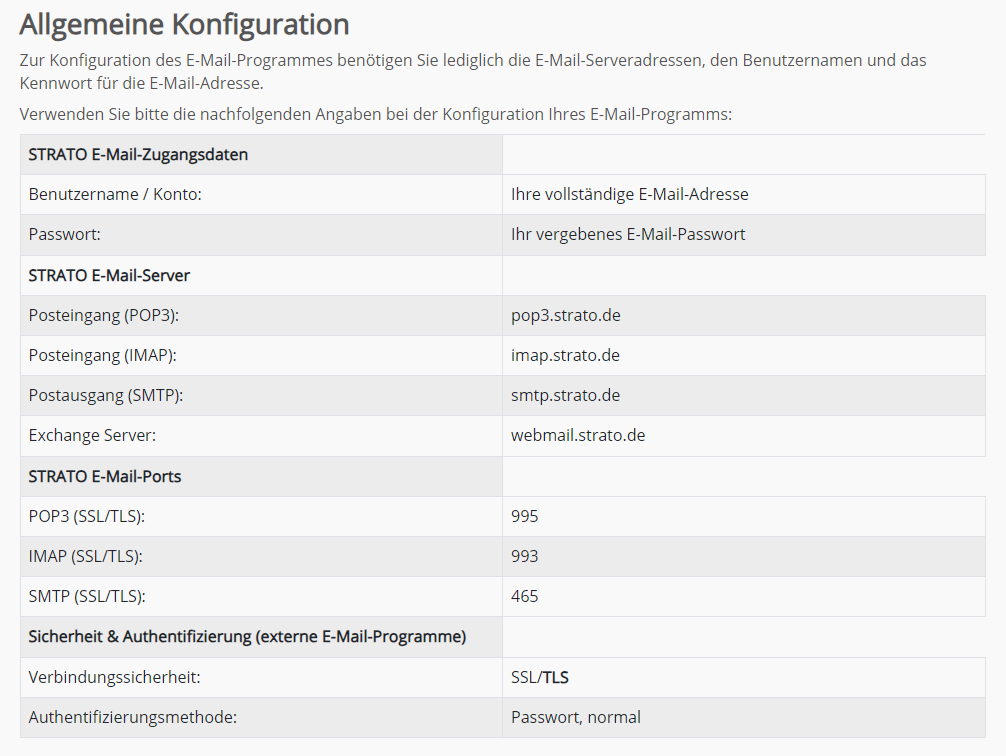Click the Sicherheit & Authentifizierung header
1006x756 pixels.
point(247,636)
